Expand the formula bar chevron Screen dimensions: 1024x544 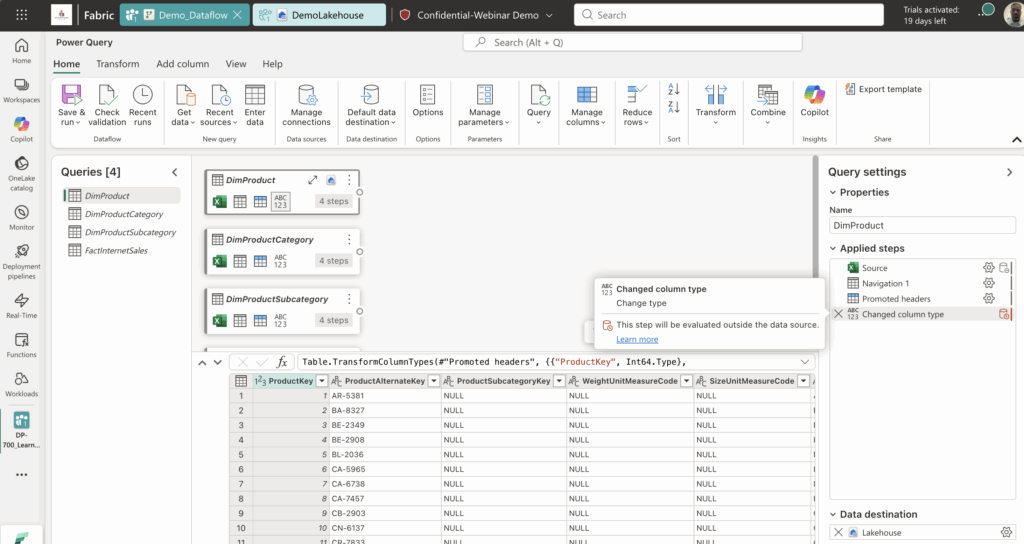(805, 362)
